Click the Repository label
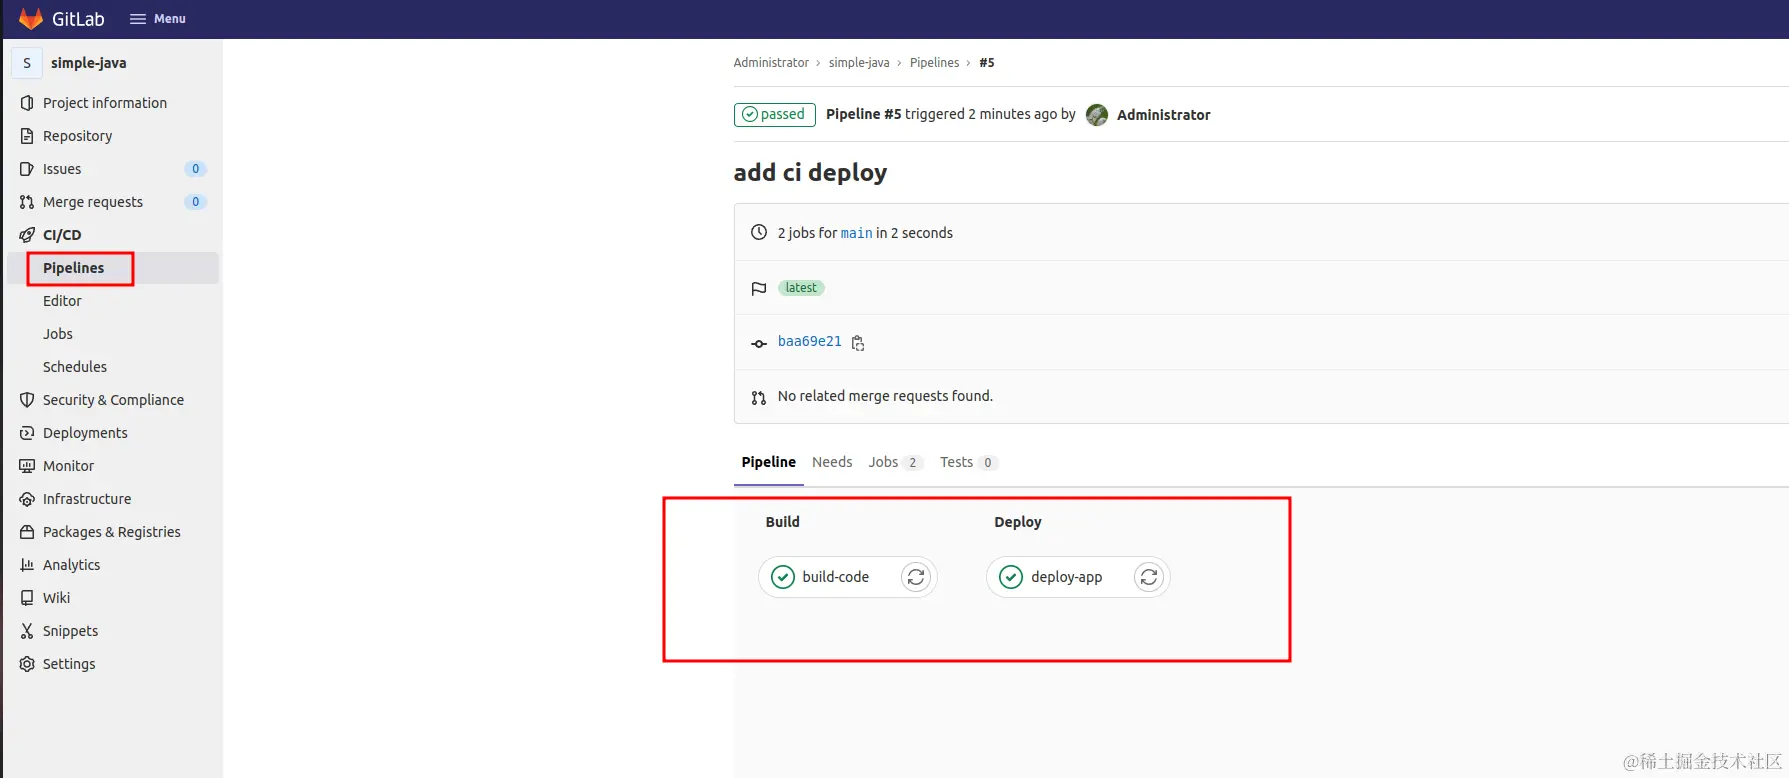Viewport: 1789px width, 778px height. coord(78,136)
